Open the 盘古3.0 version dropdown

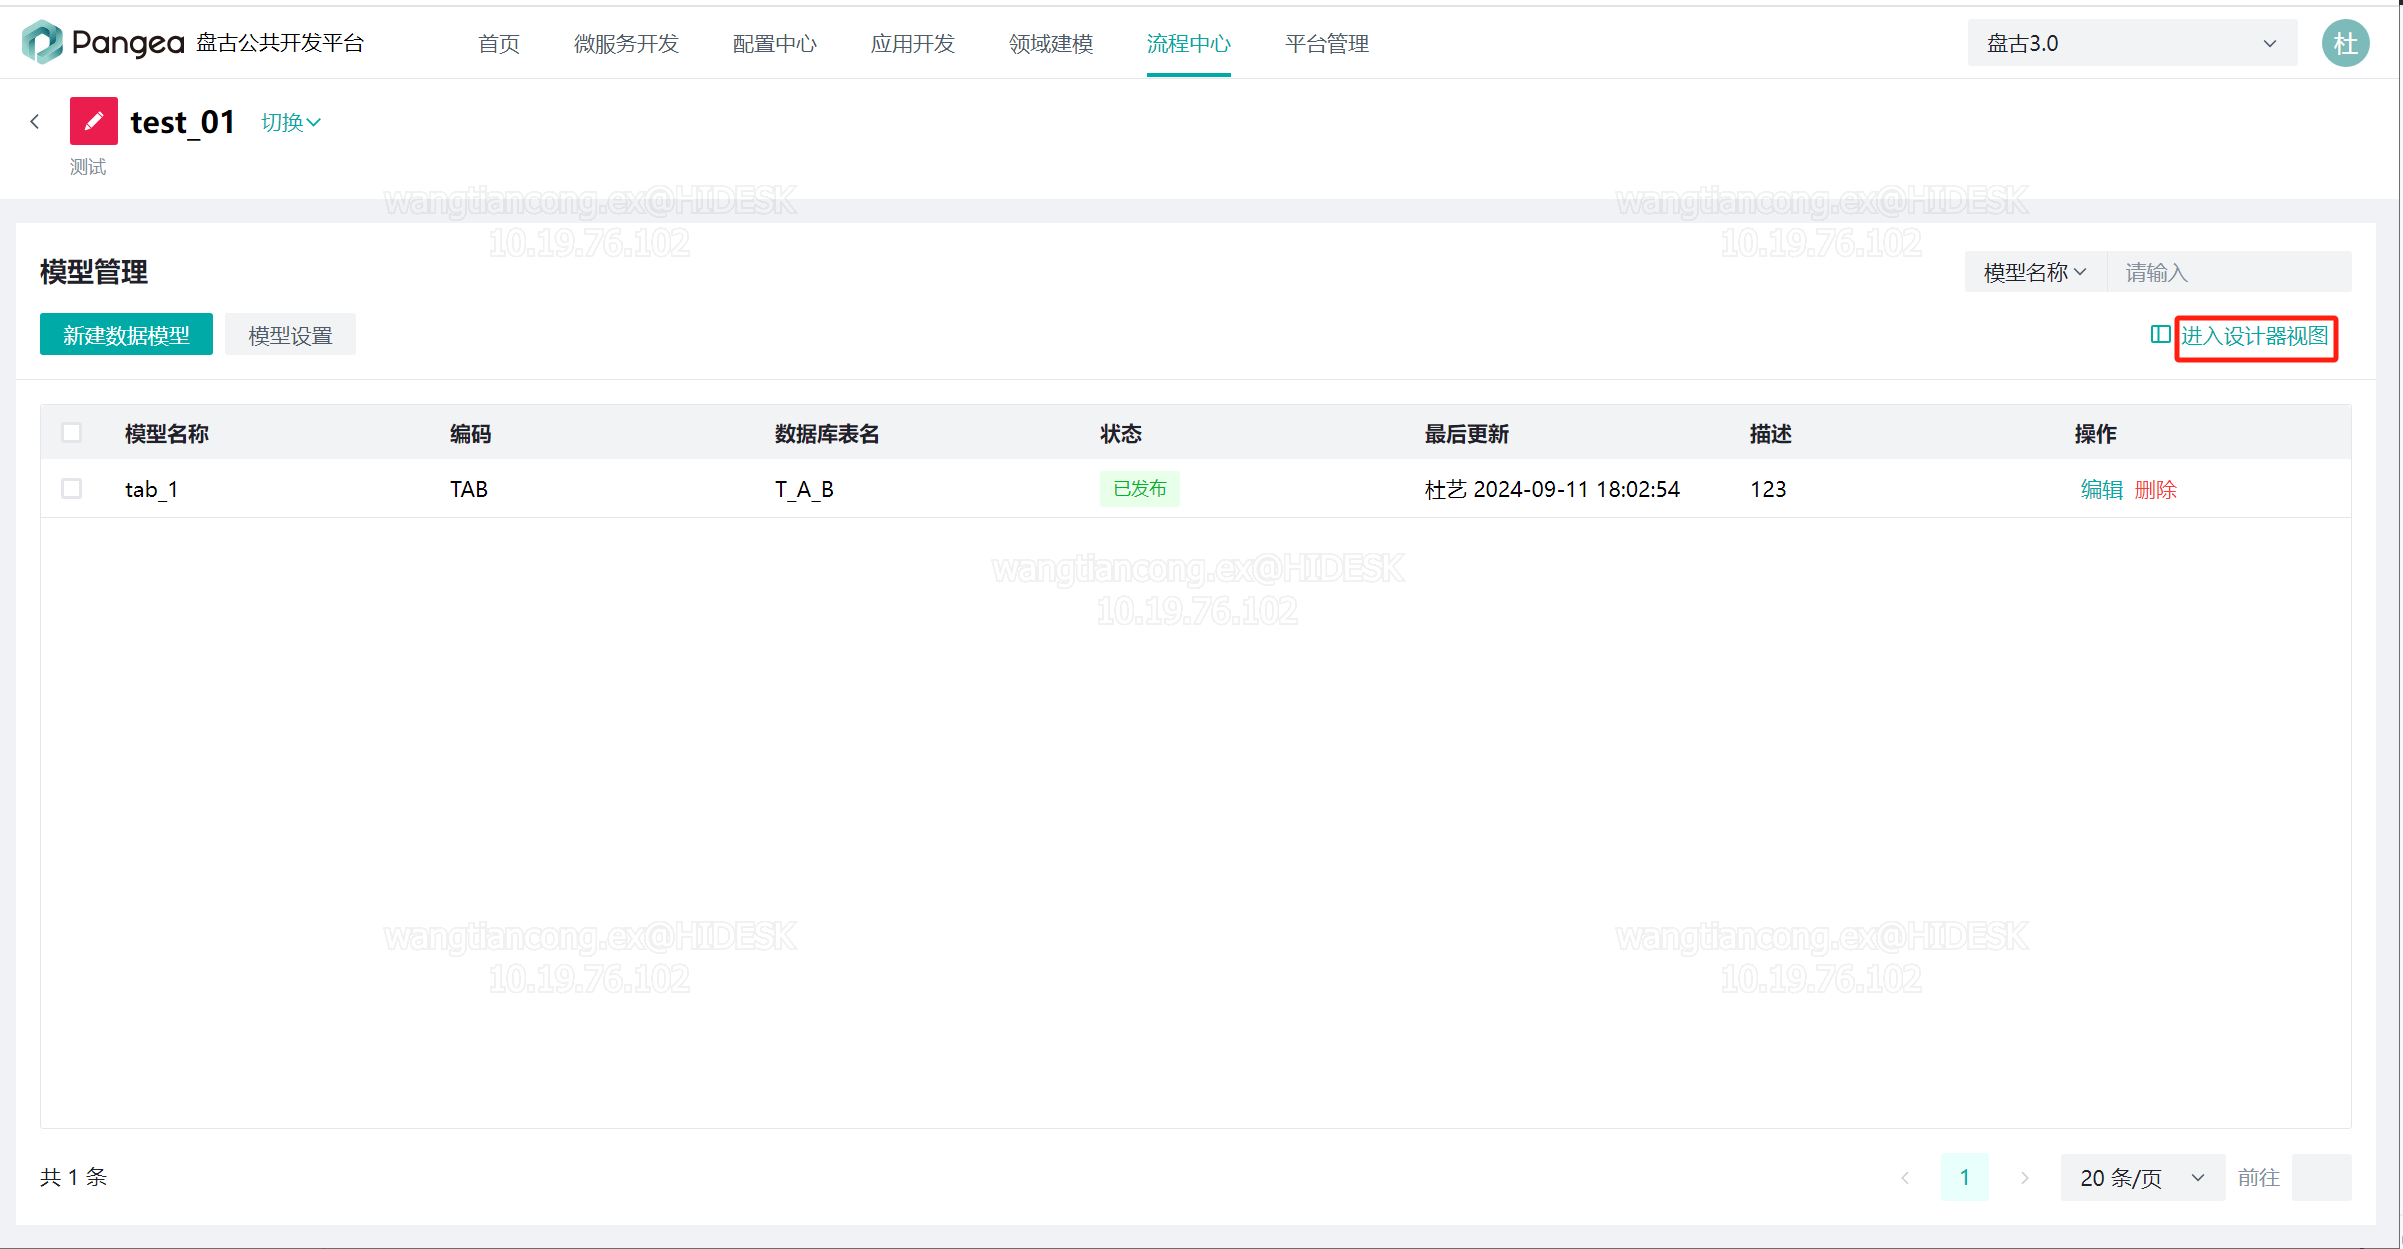(x=2132, y=43)
